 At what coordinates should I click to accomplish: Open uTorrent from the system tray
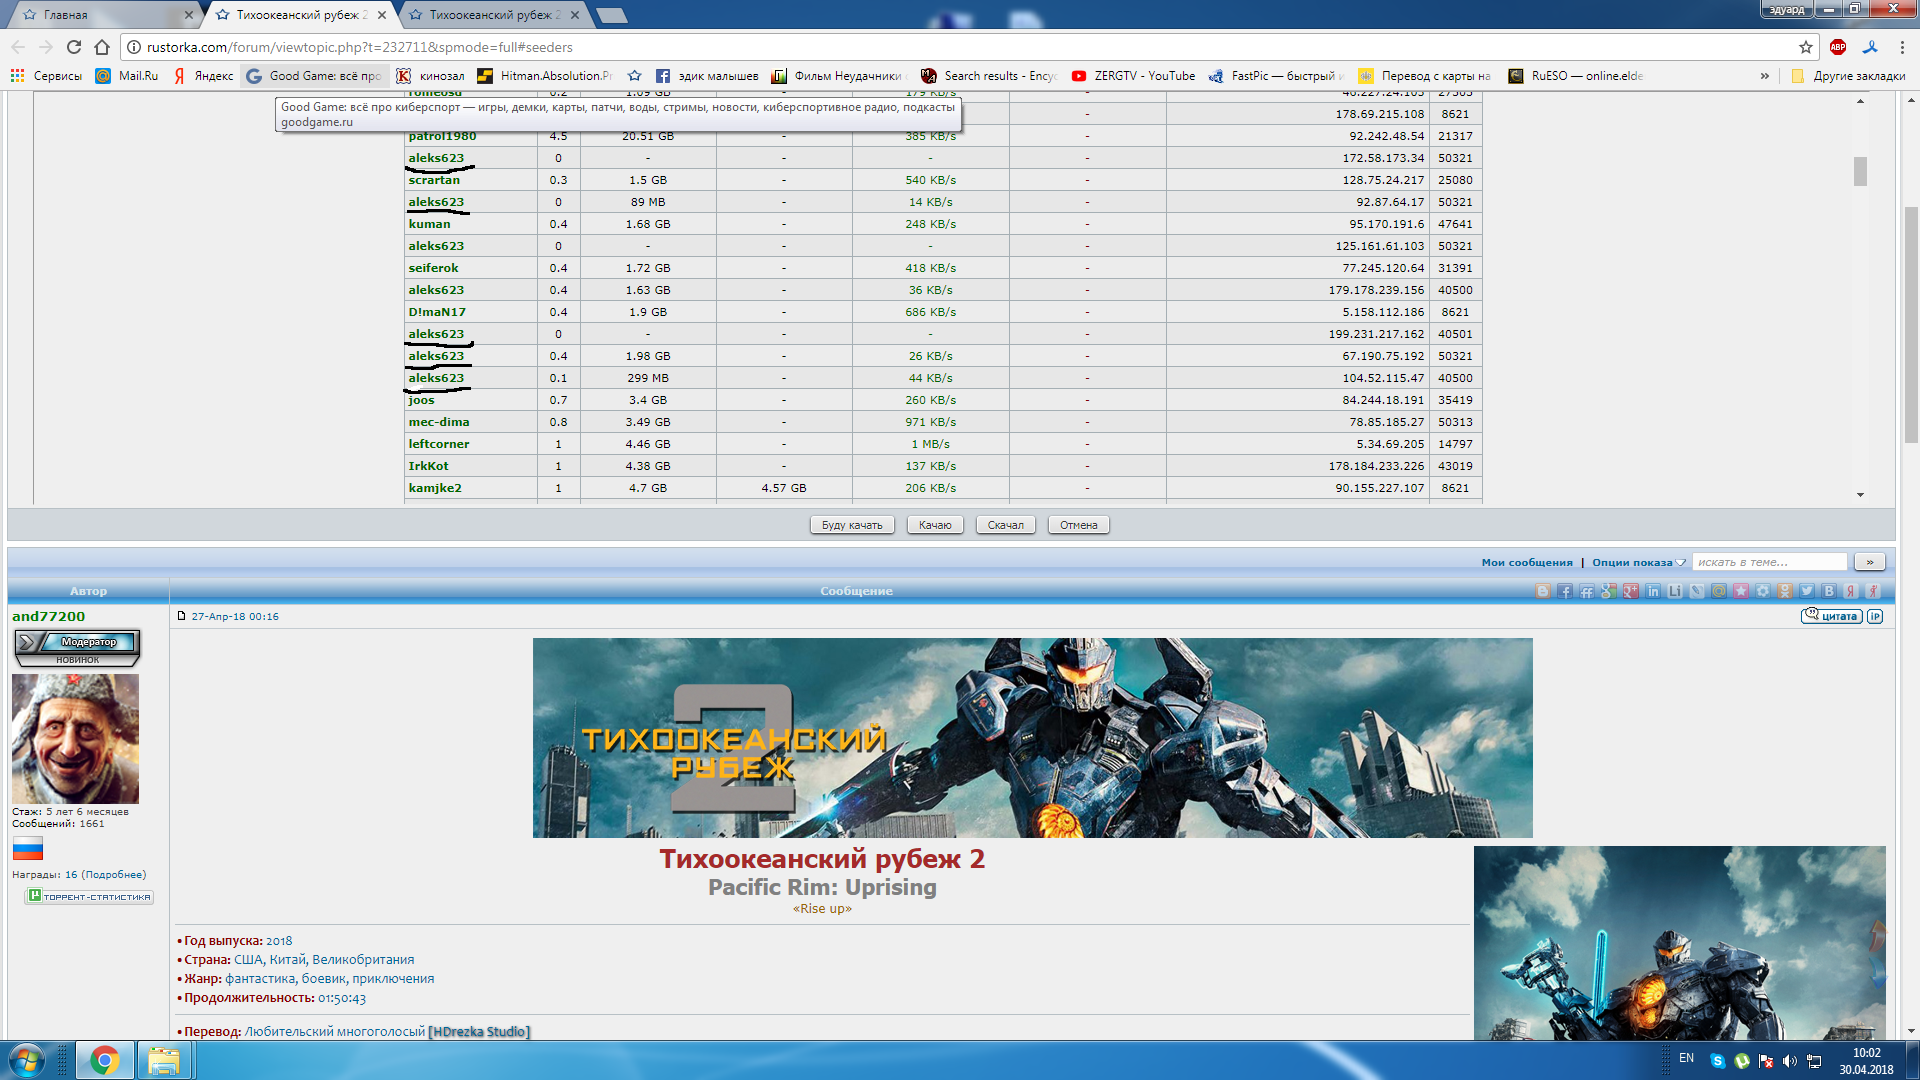pyautogui.click(x=1742, y=1061)
